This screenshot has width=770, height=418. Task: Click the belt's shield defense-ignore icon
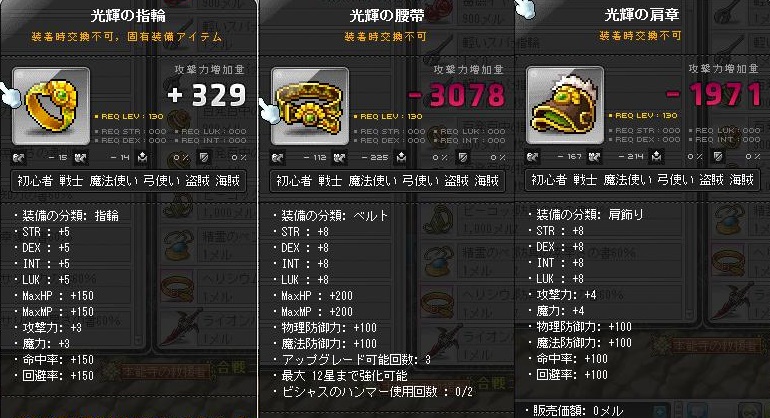coord(463,157)
